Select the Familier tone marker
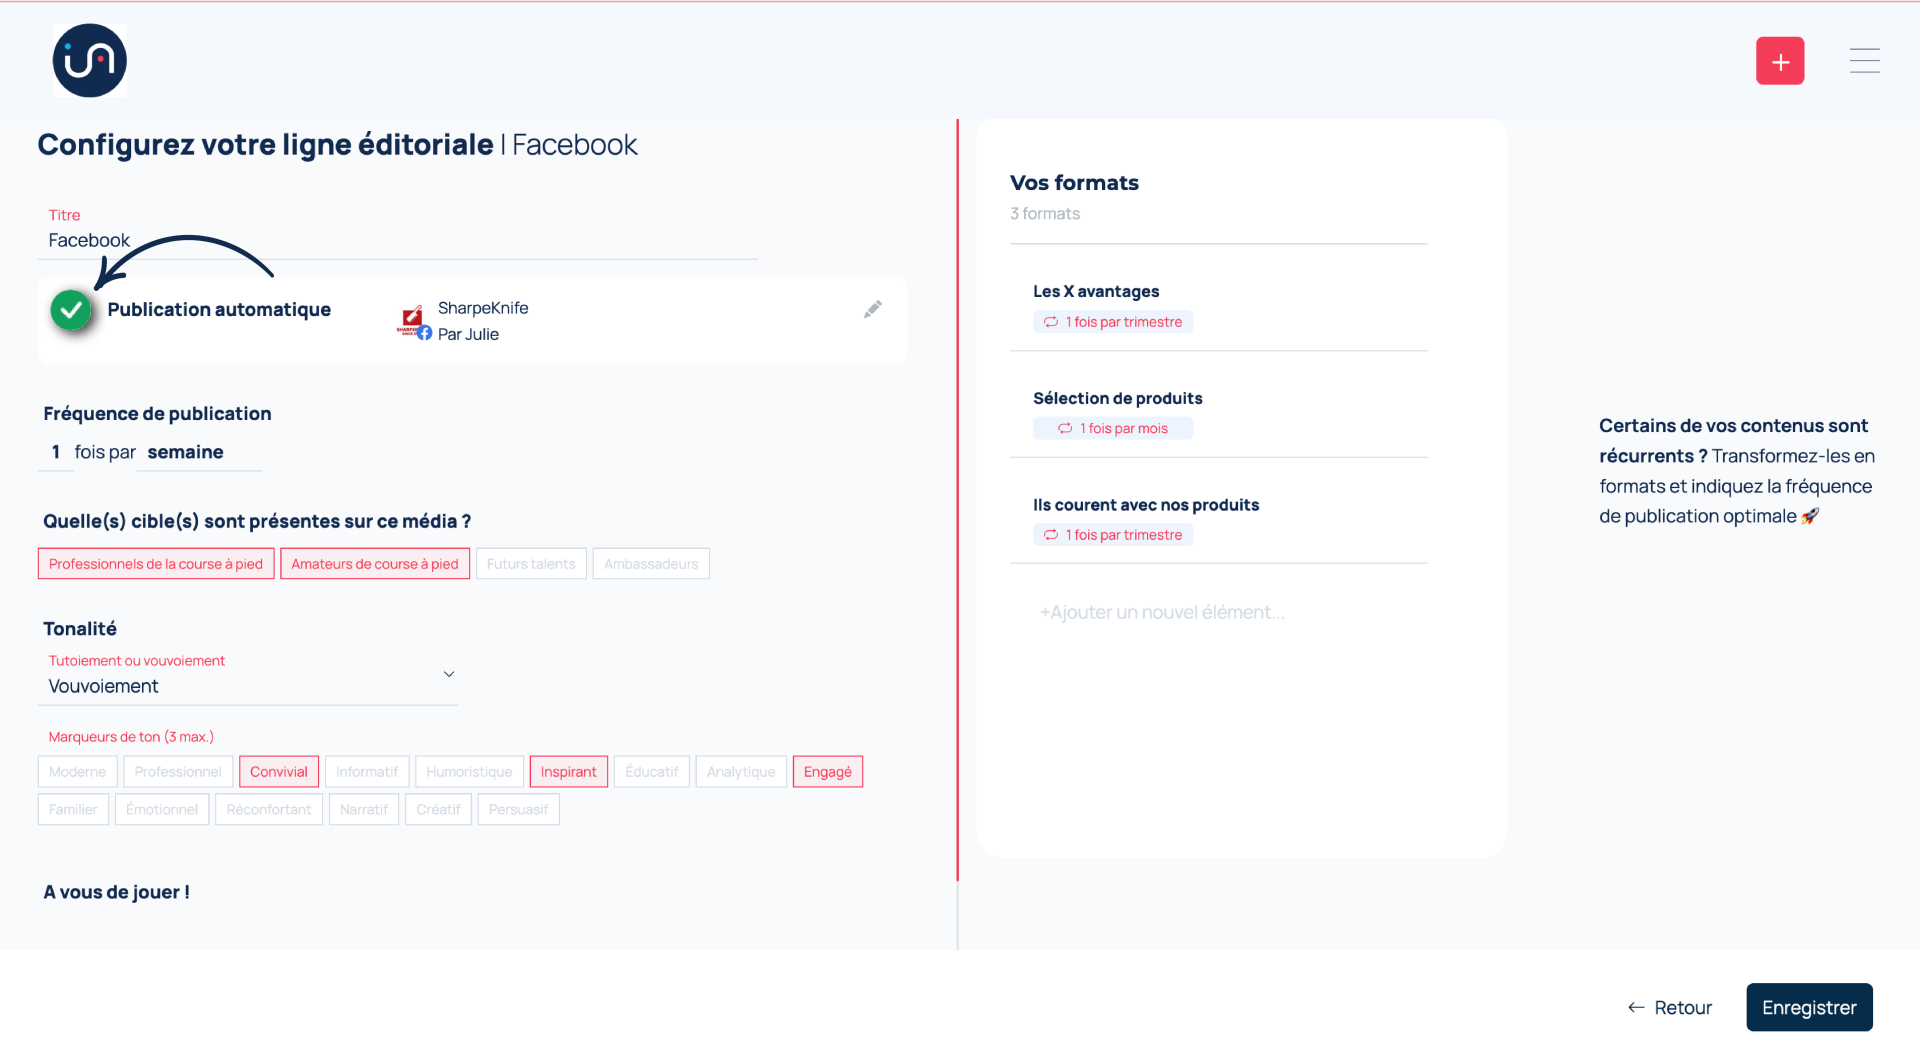This screenshot has width=1920, height=1037. (73, 810)
